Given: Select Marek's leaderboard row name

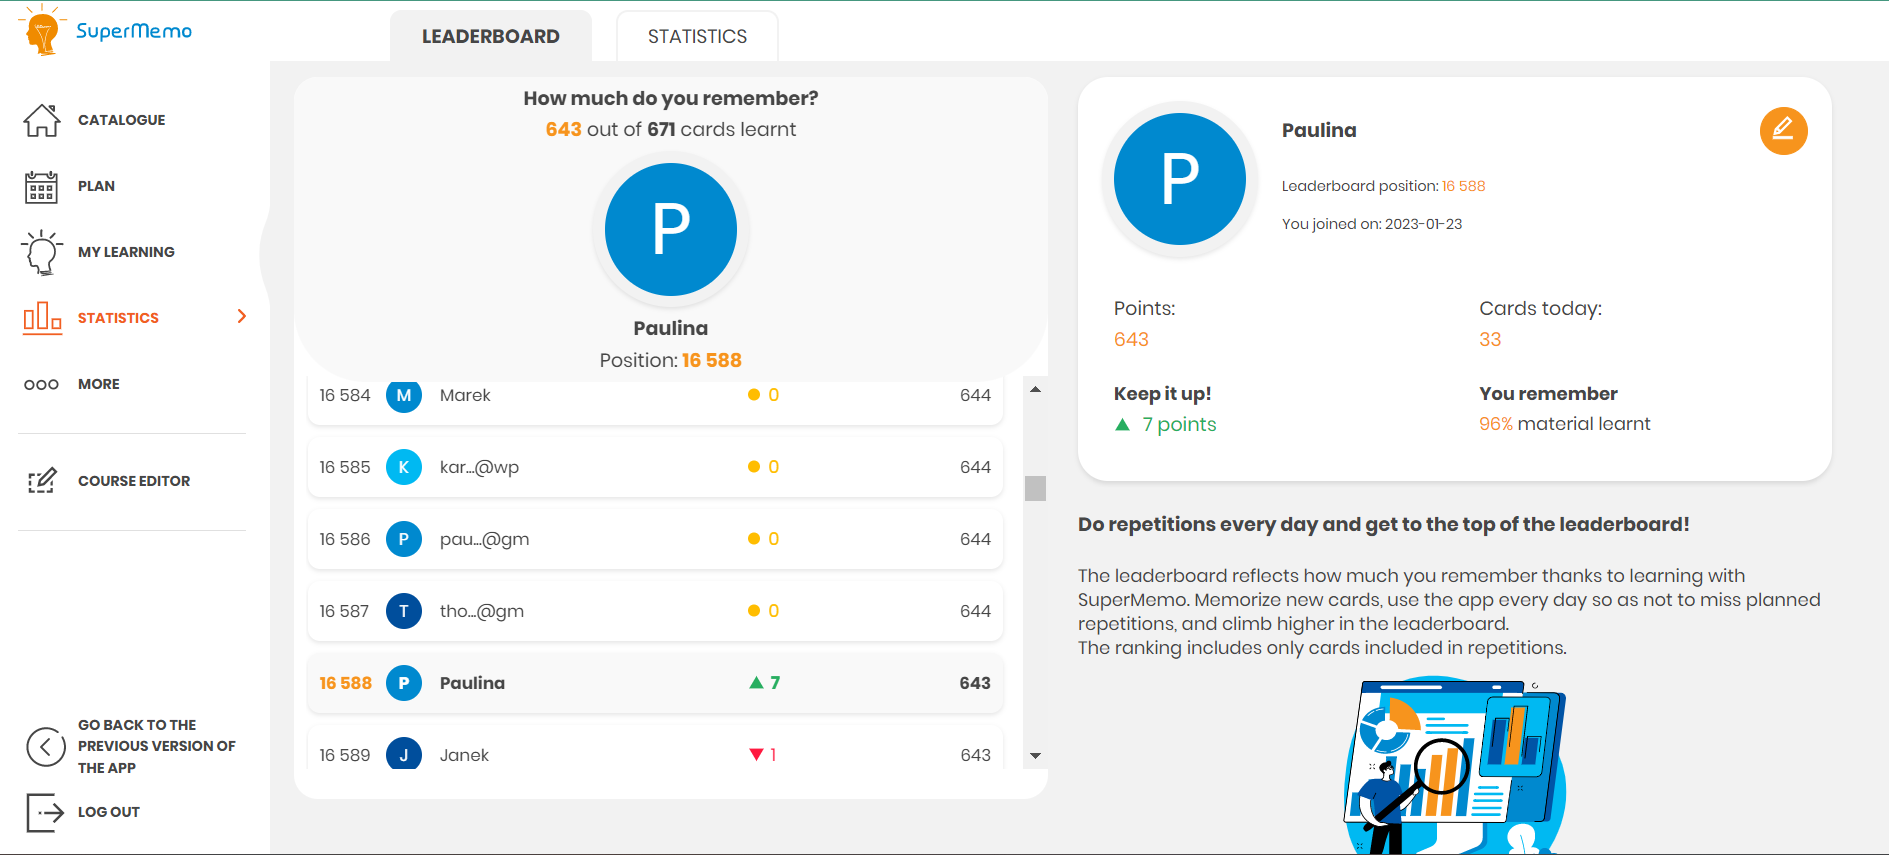Looking at the screenshot, I should pos(465,395).
